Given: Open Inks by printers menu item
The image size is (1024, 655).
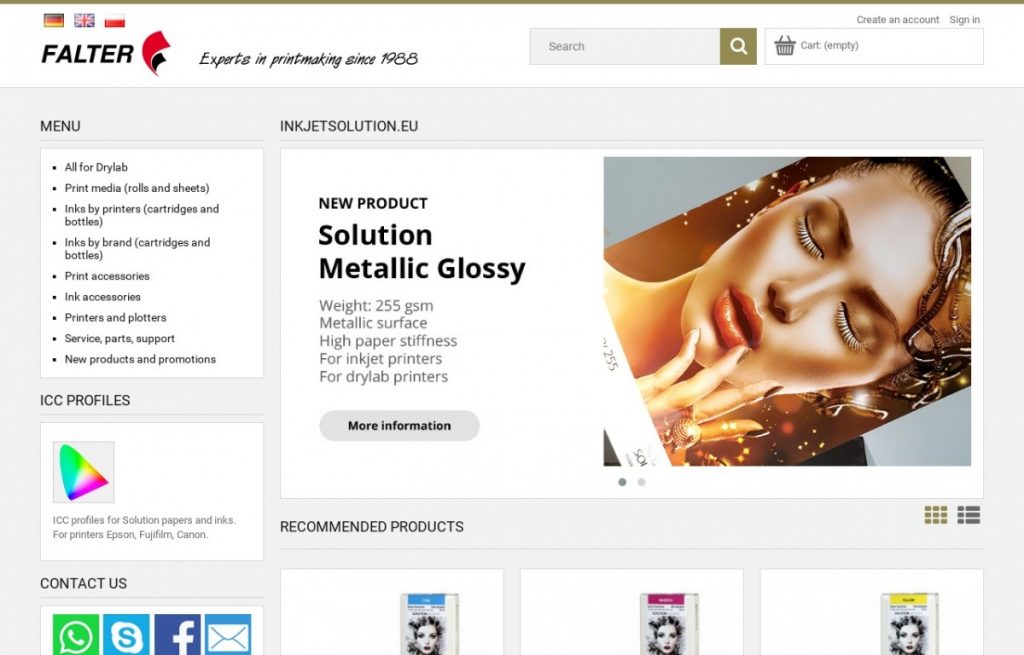Looking at the screenshot, I should (x=142, y=215).
